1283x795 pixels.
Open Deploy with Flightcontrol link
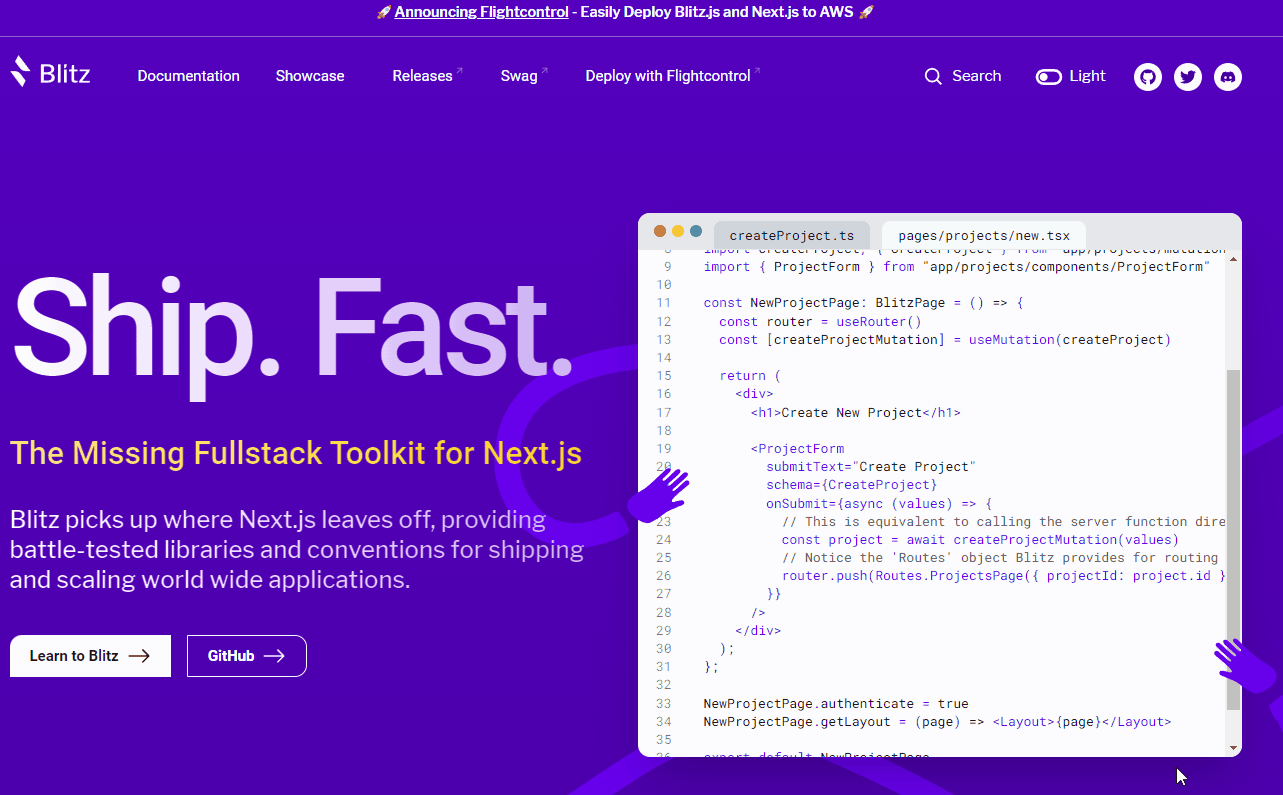(x=673, y=76)
